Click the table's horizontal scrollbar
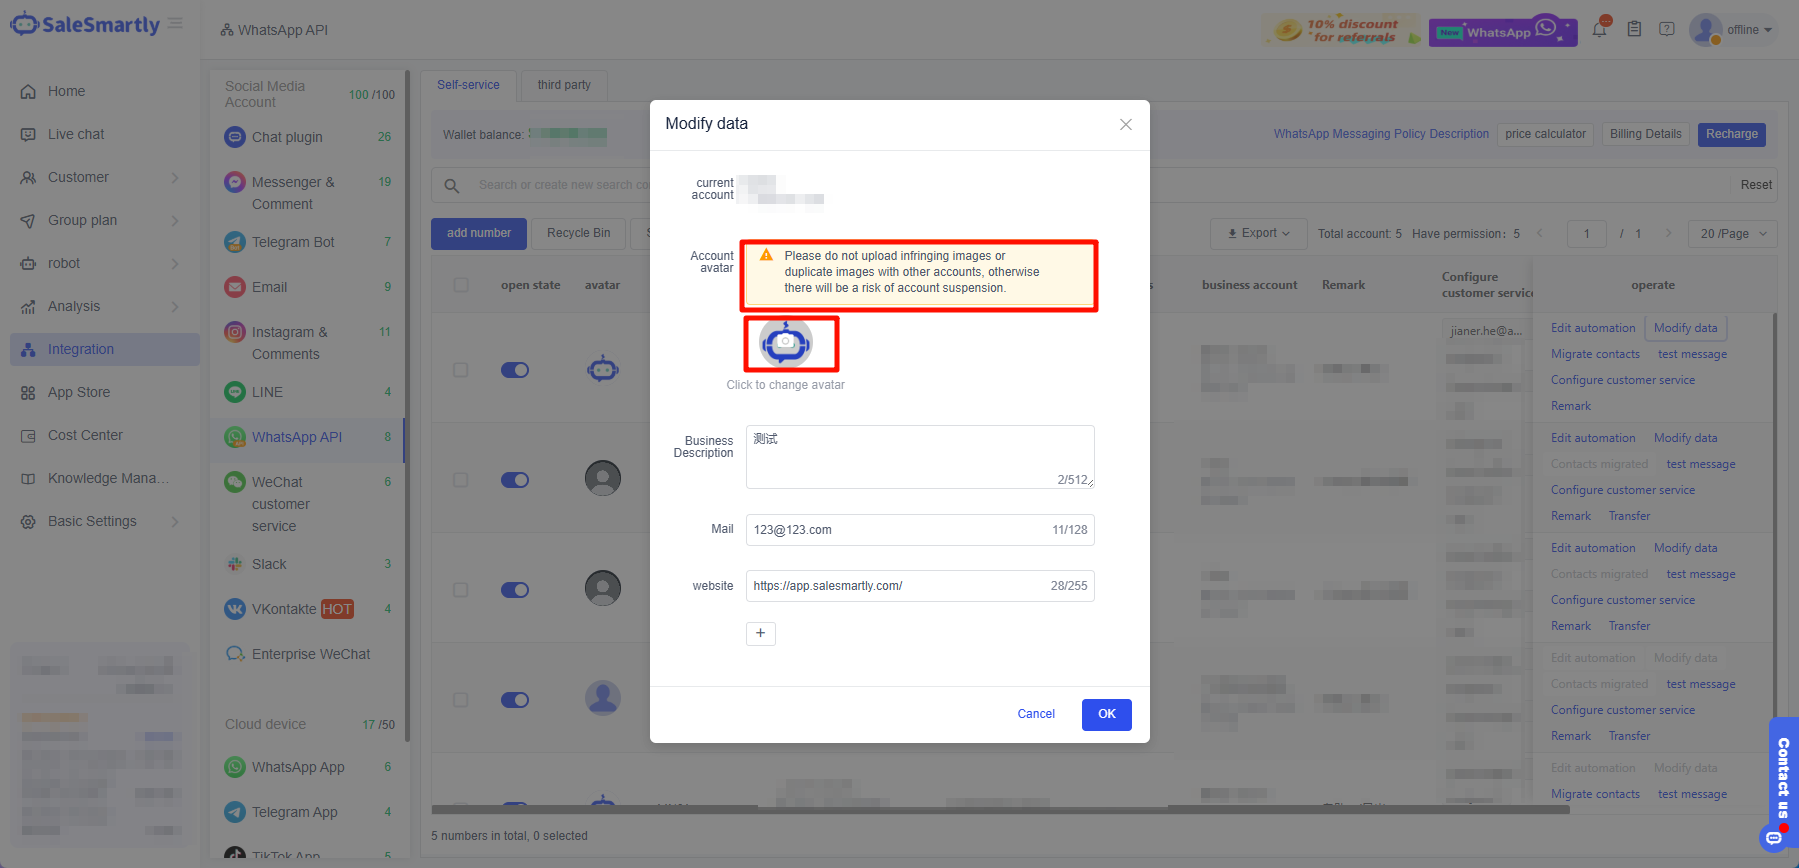 point(1000,809)
